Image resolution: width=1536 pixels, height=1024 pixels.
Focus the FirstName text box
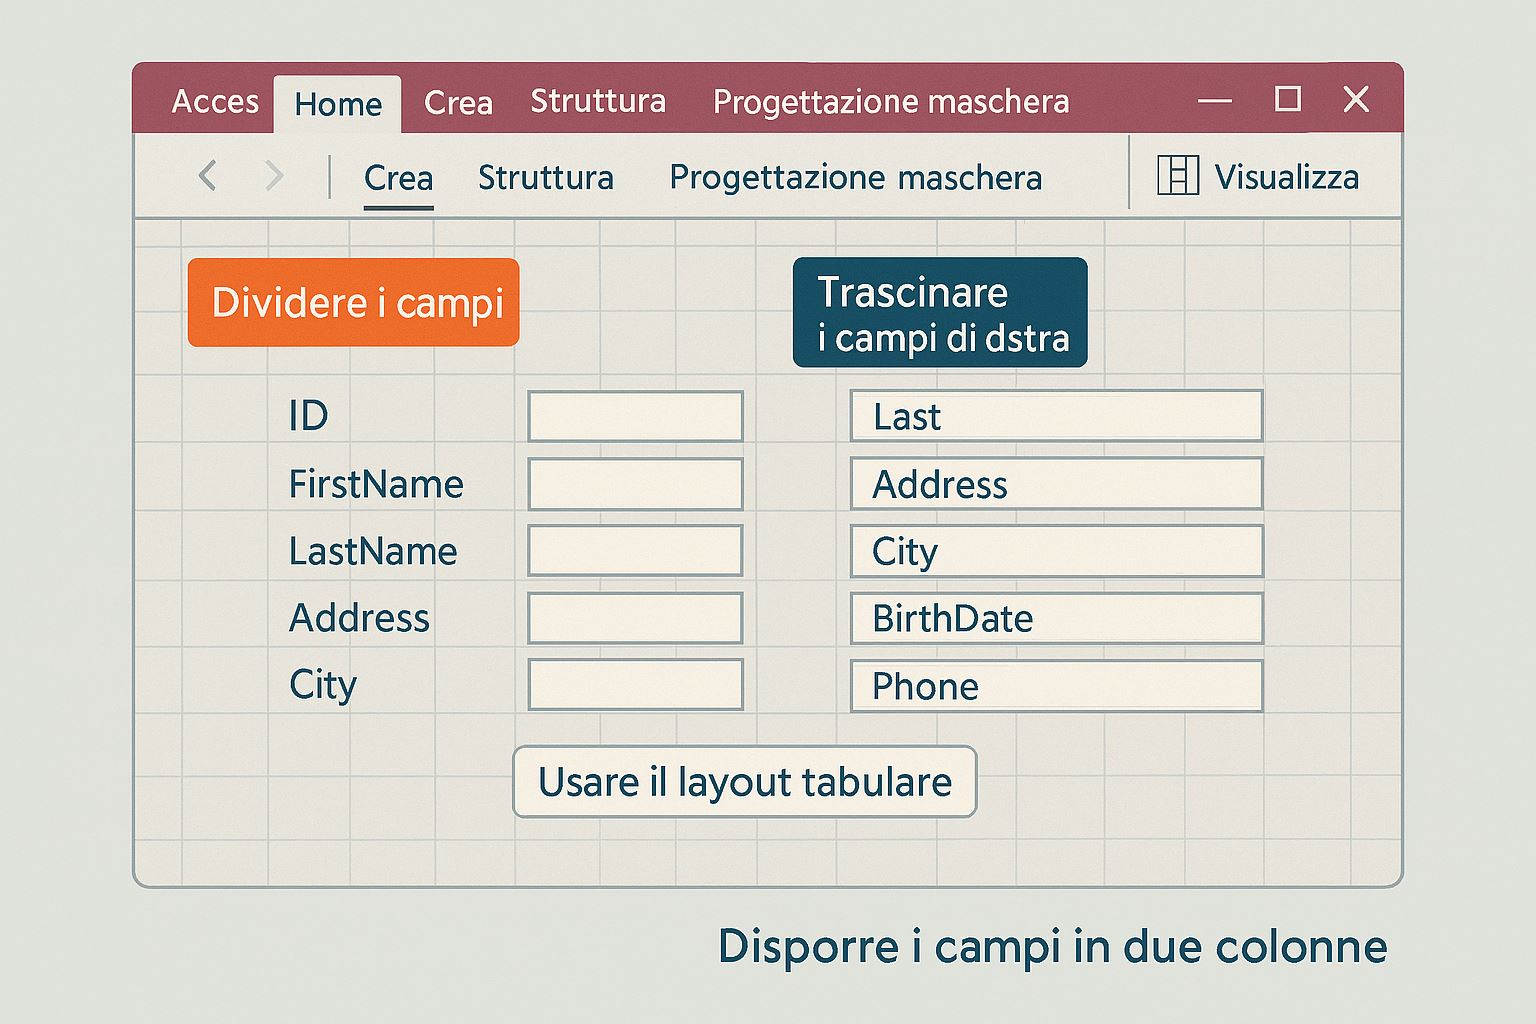point(635,484)
